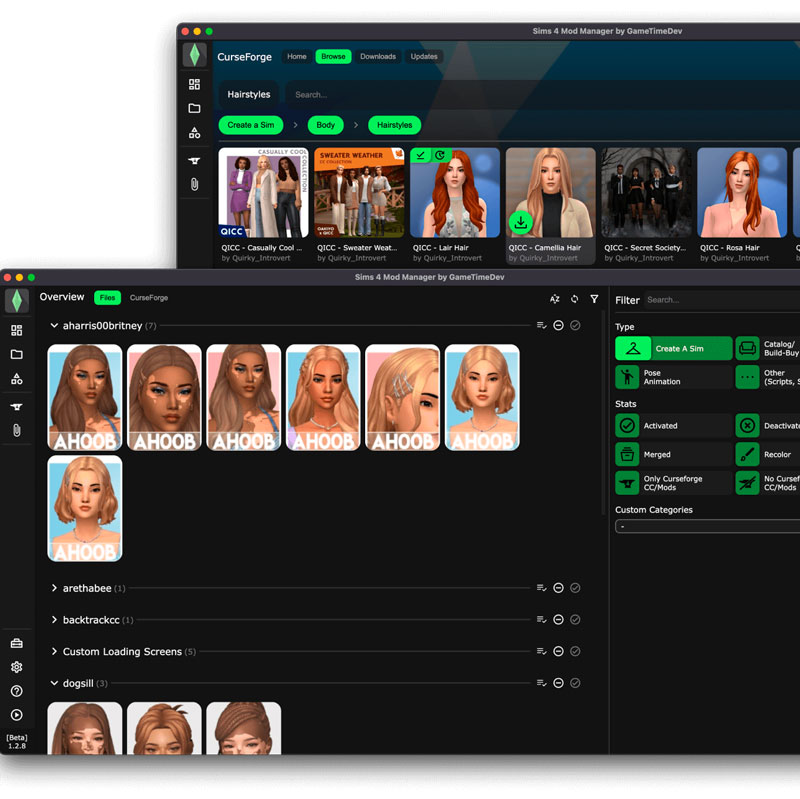Click the dashboard grid icon in the CurseForge browse window sidebar
Viewport: 800px width, 799px height.
click(x=194, y=84)
